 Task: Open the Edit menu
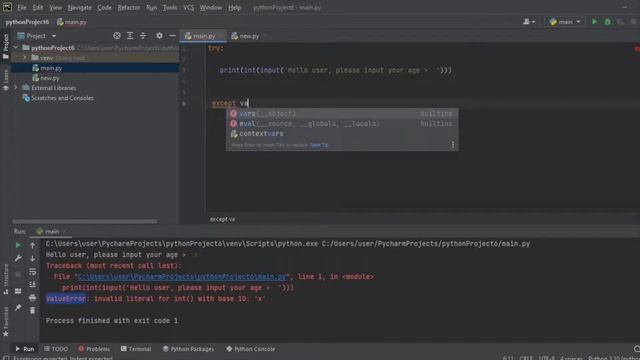click(38, 7)
